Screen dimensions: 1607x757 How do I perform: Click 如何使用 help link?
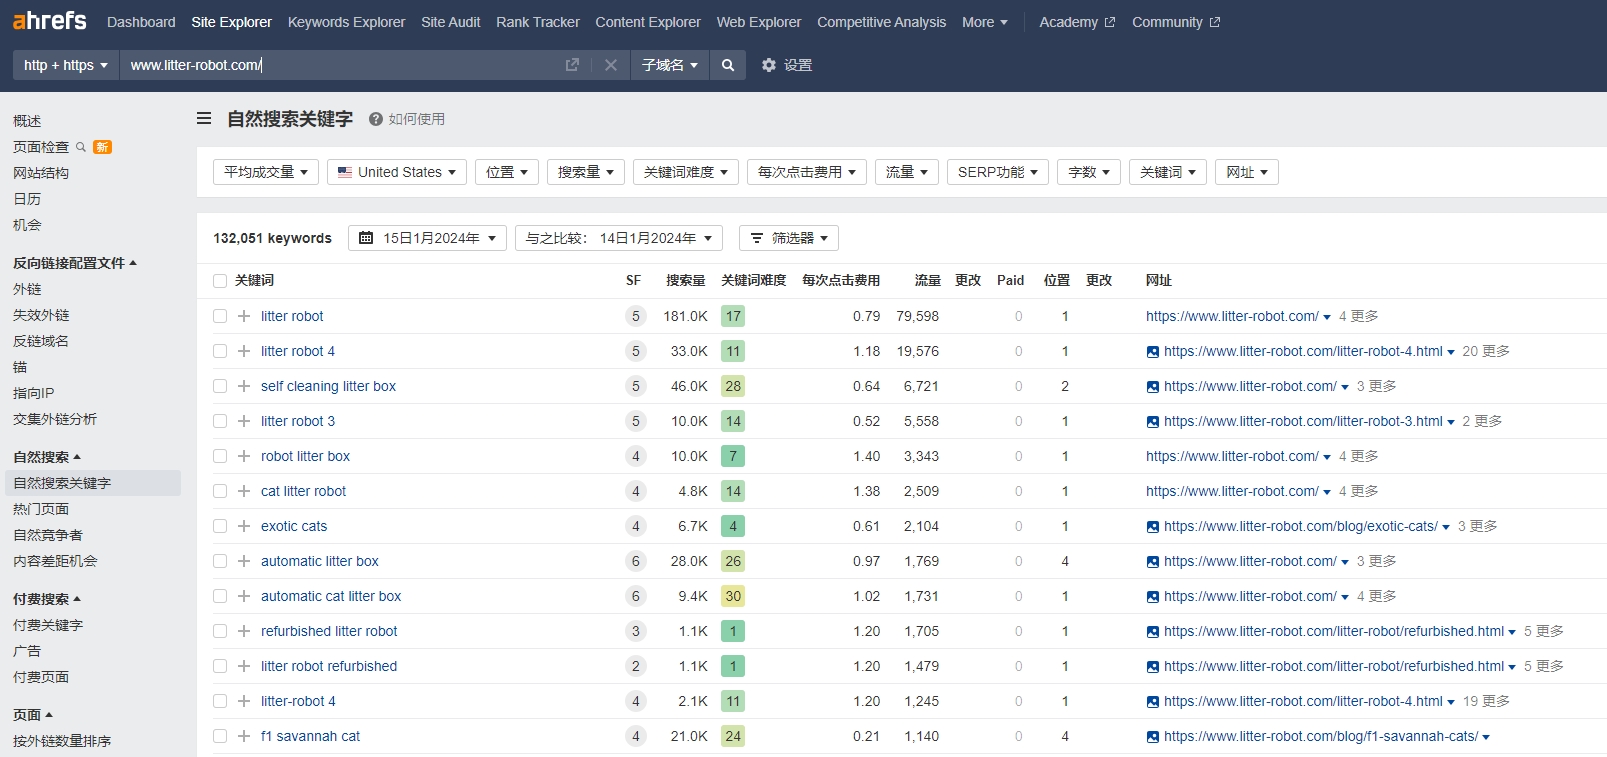coord(416,119)
